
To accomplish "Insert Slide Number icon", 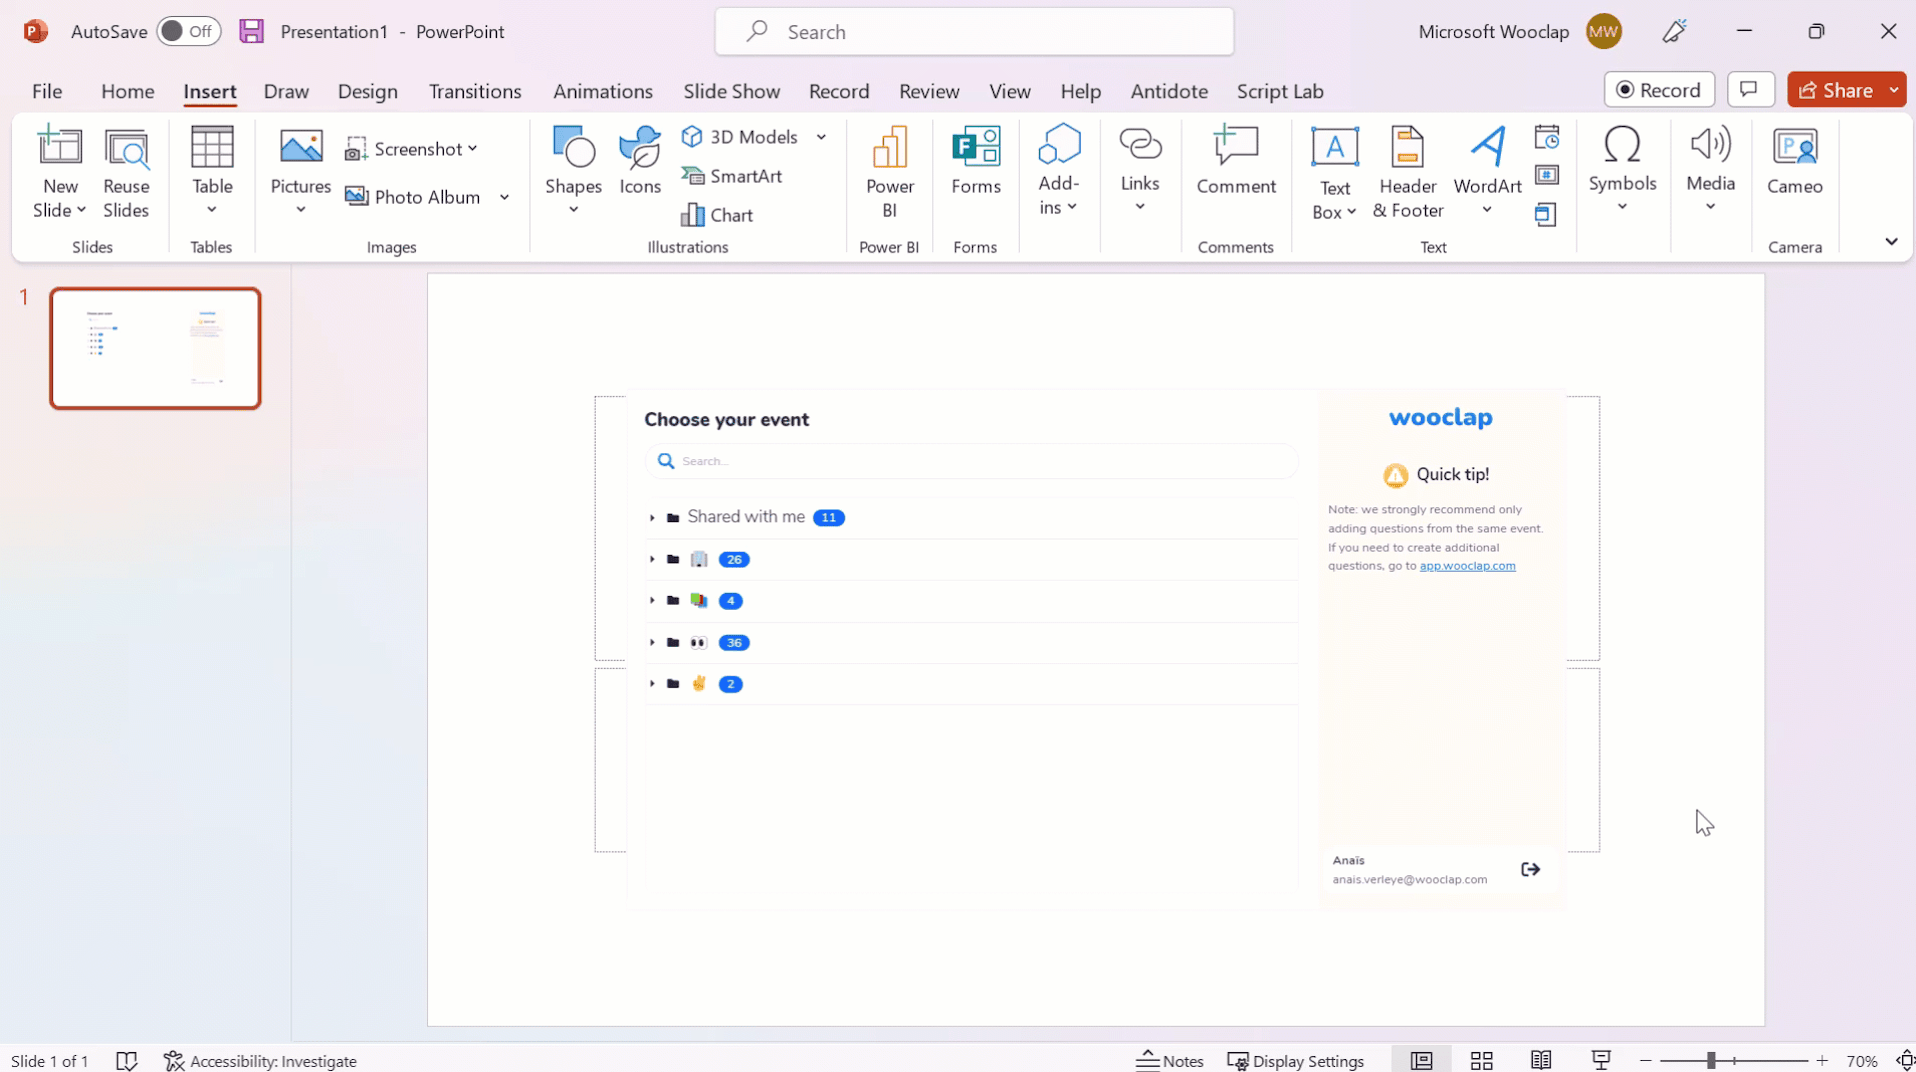I will (x=1547, y=175).
